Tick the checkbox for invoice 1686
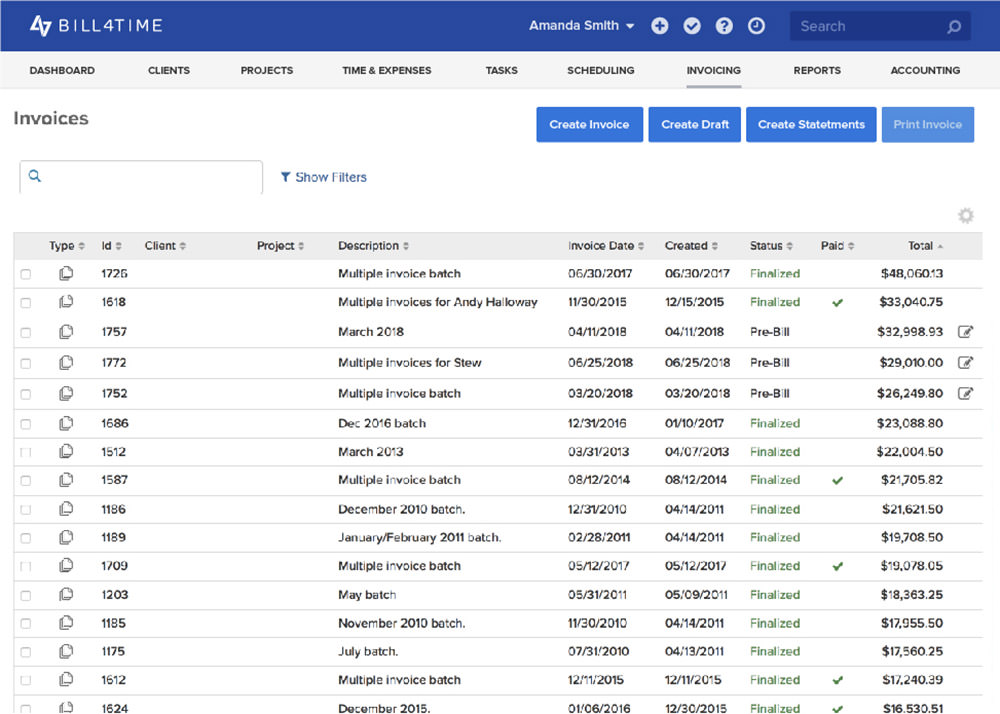Image resolution: width=1000 pixels, height=714 pixels. 26,424
